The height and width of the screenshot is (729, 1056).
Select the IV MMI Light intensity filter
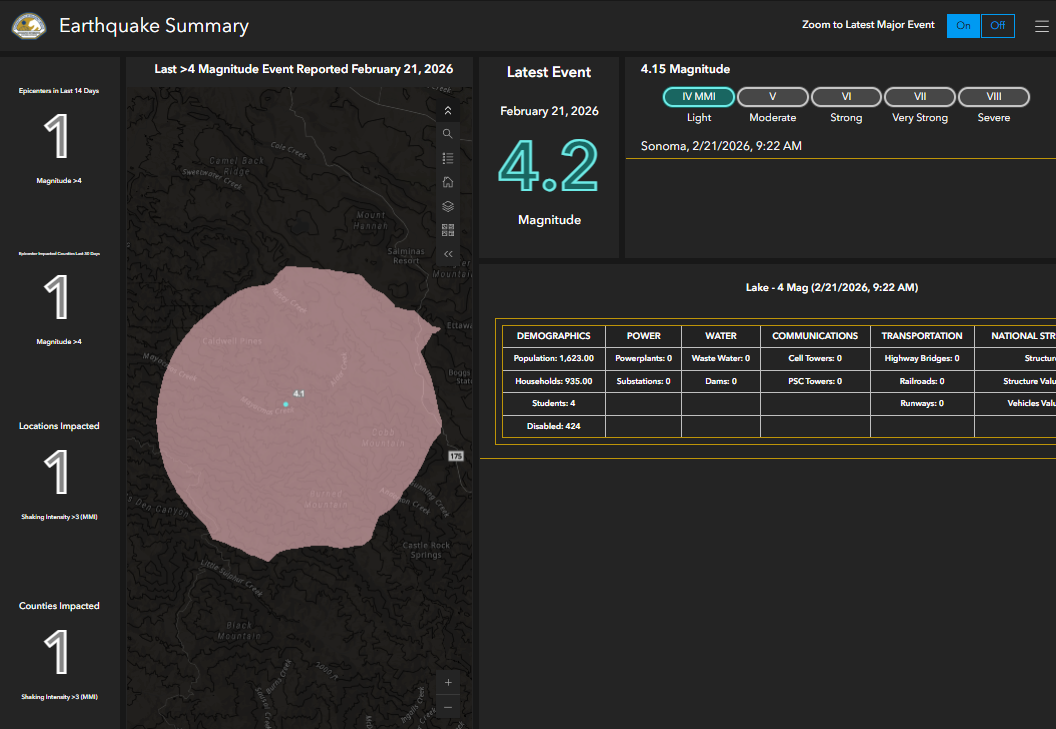[x=698, y=97]
